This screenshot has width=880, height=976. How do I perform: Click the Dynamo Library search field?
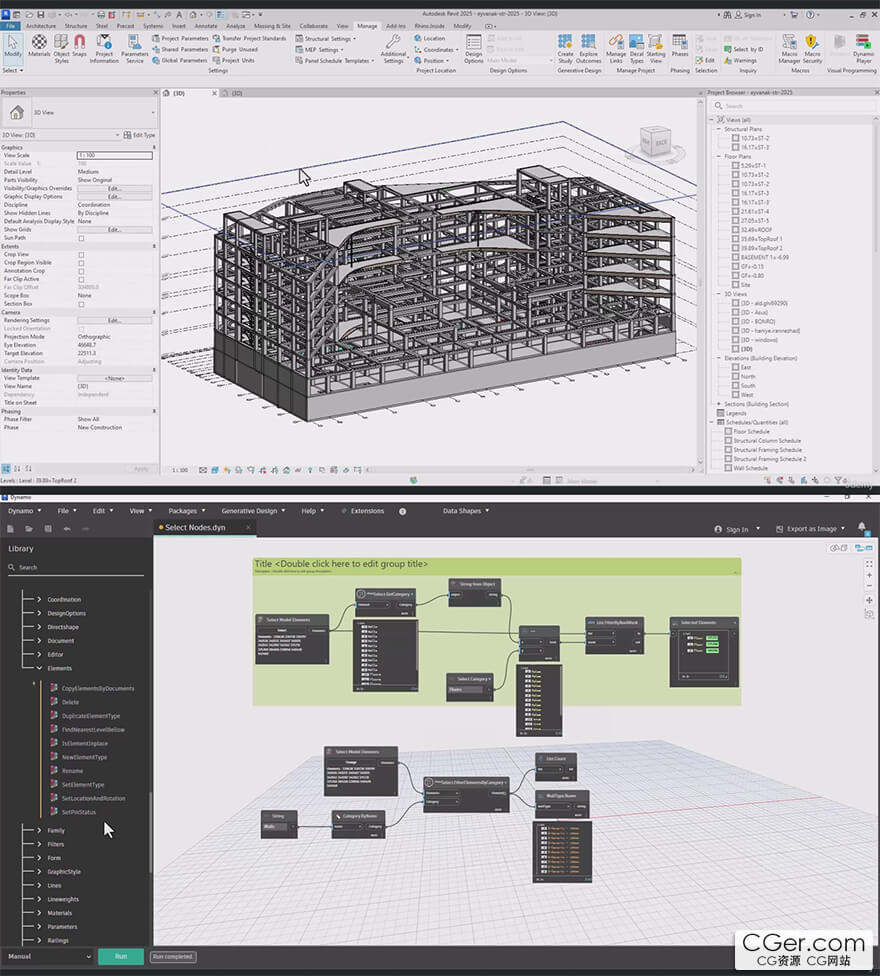pos(78,567)
